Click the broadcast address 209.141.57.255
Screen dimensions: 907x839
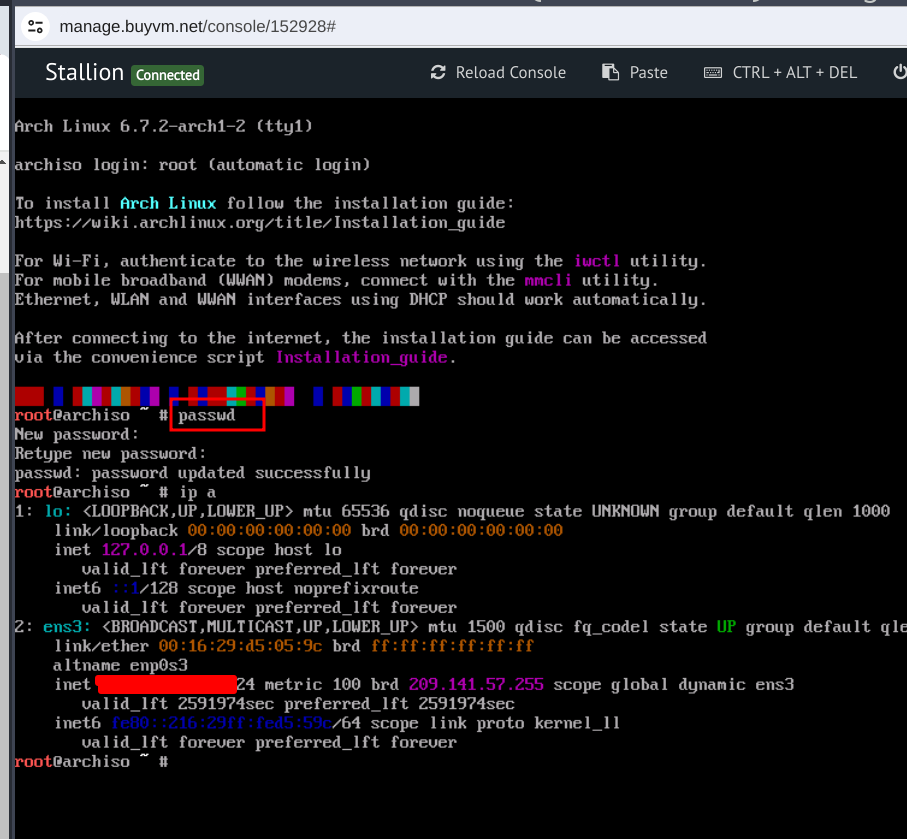pyautogui.click(x=476, y=685)
